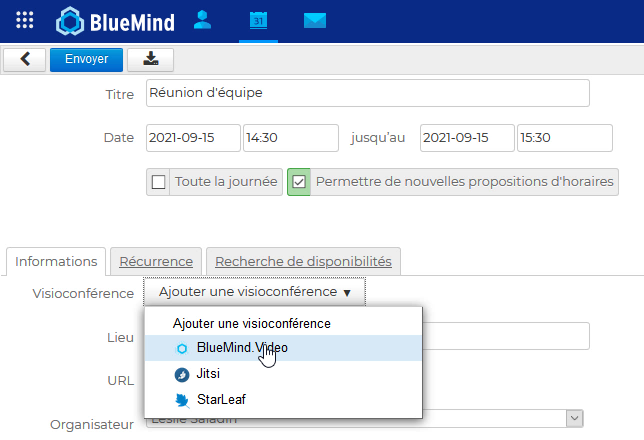Open the Contacts application
The width and height of the screenshot is (644, 440).
click(x=203, y=19)
